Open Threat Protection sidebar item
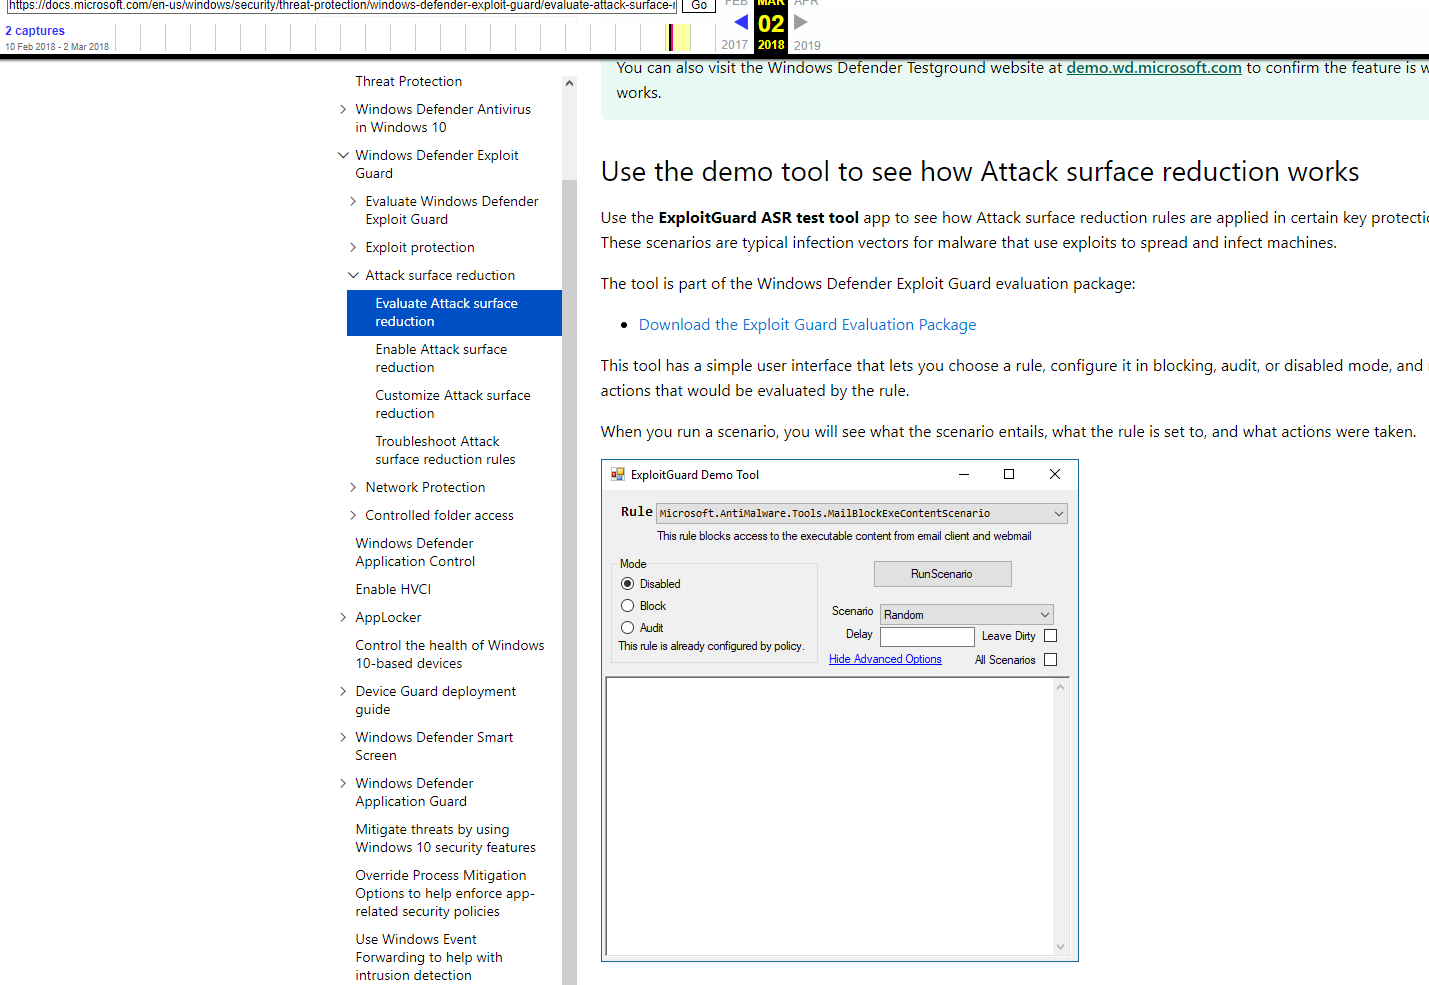Screen dimensions: 1429x985 click(408, 81)
